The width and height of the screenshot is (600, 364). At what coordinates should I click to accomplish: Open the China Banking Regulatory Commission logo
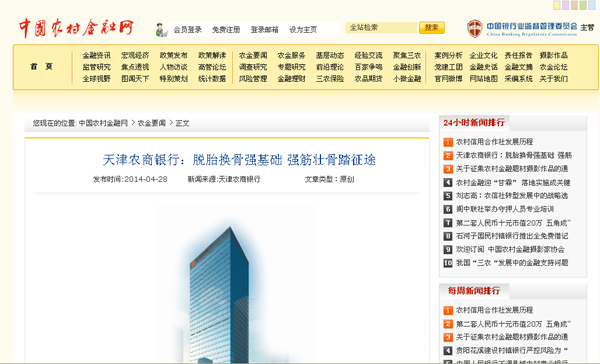tap(522, 29)
